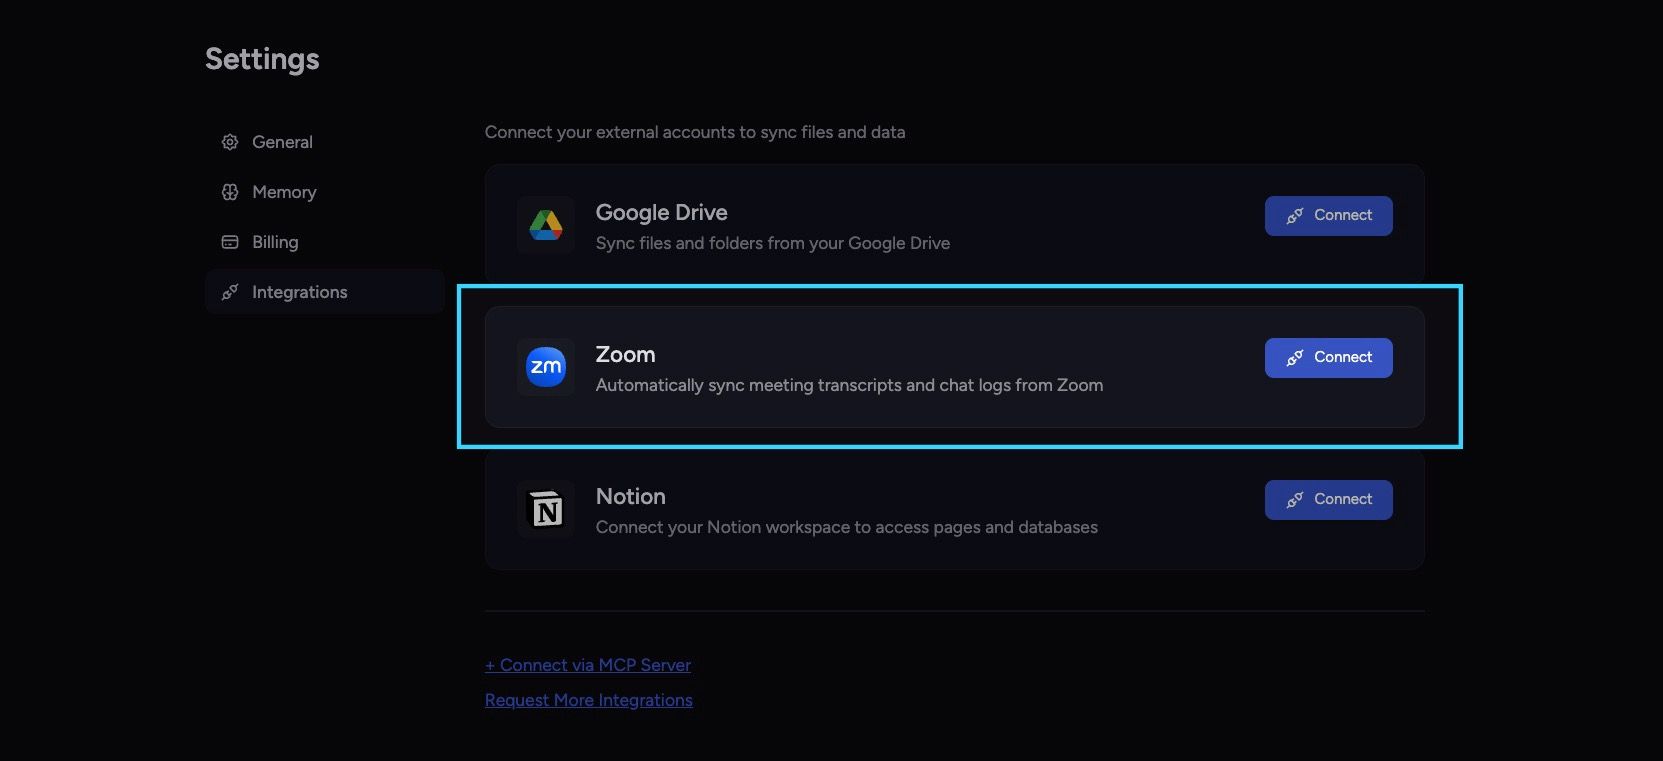Connect the Notion workspace

pyautogui.click(x=1328, y=500)
